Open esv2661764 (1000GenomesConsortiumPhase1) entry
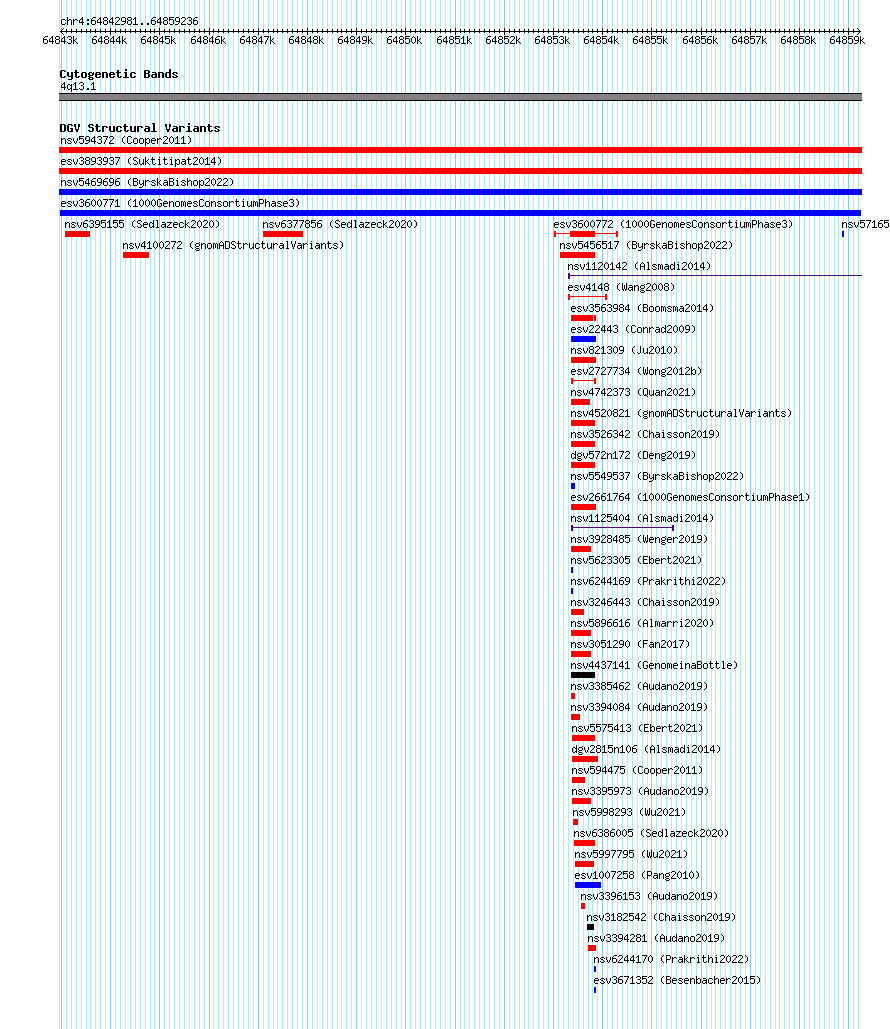Viewport: 890px width, 1029px height. [690, 497]
